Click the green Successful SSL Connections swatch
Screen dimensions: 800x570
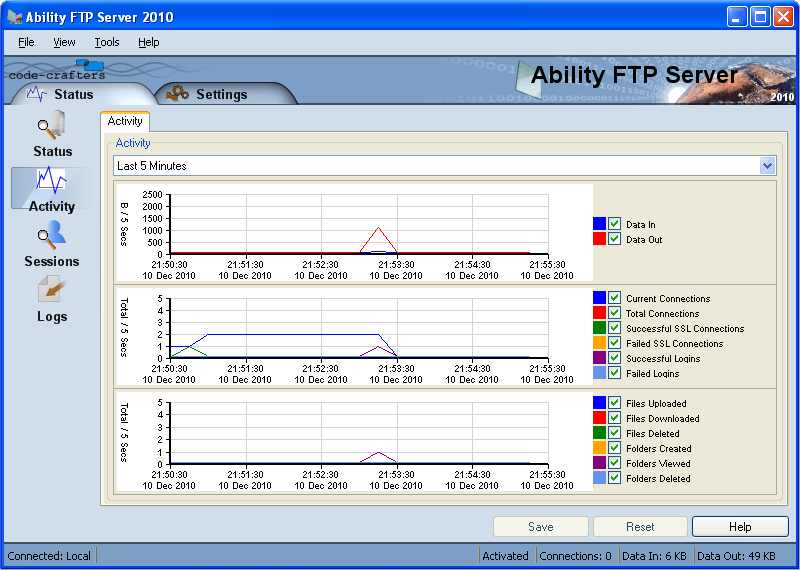599,328
